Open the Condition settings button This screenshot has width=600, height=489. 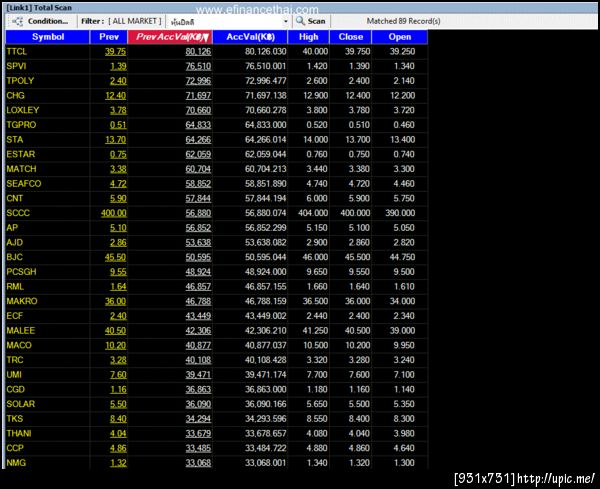pos(40,21)
